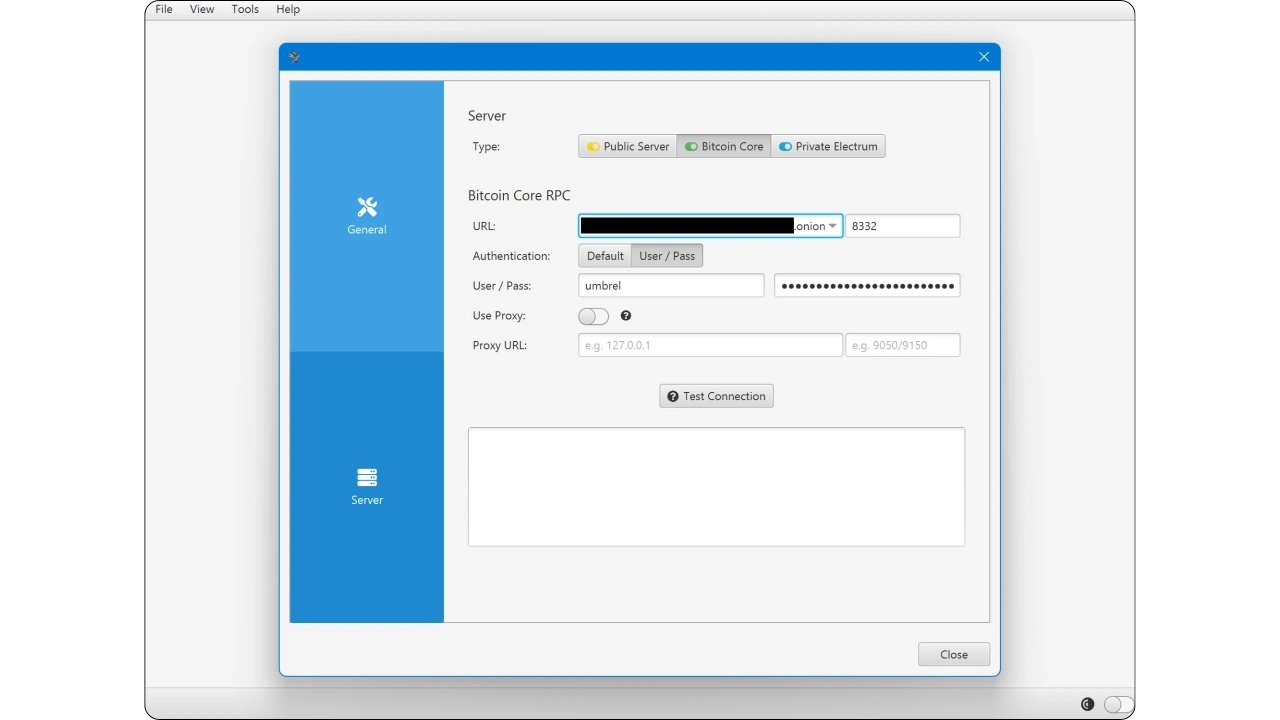Viewport: 1280px width, 720px height.
Task: Close the dialog with the X button
Action: pyautogui.click(x=984, y=57)
